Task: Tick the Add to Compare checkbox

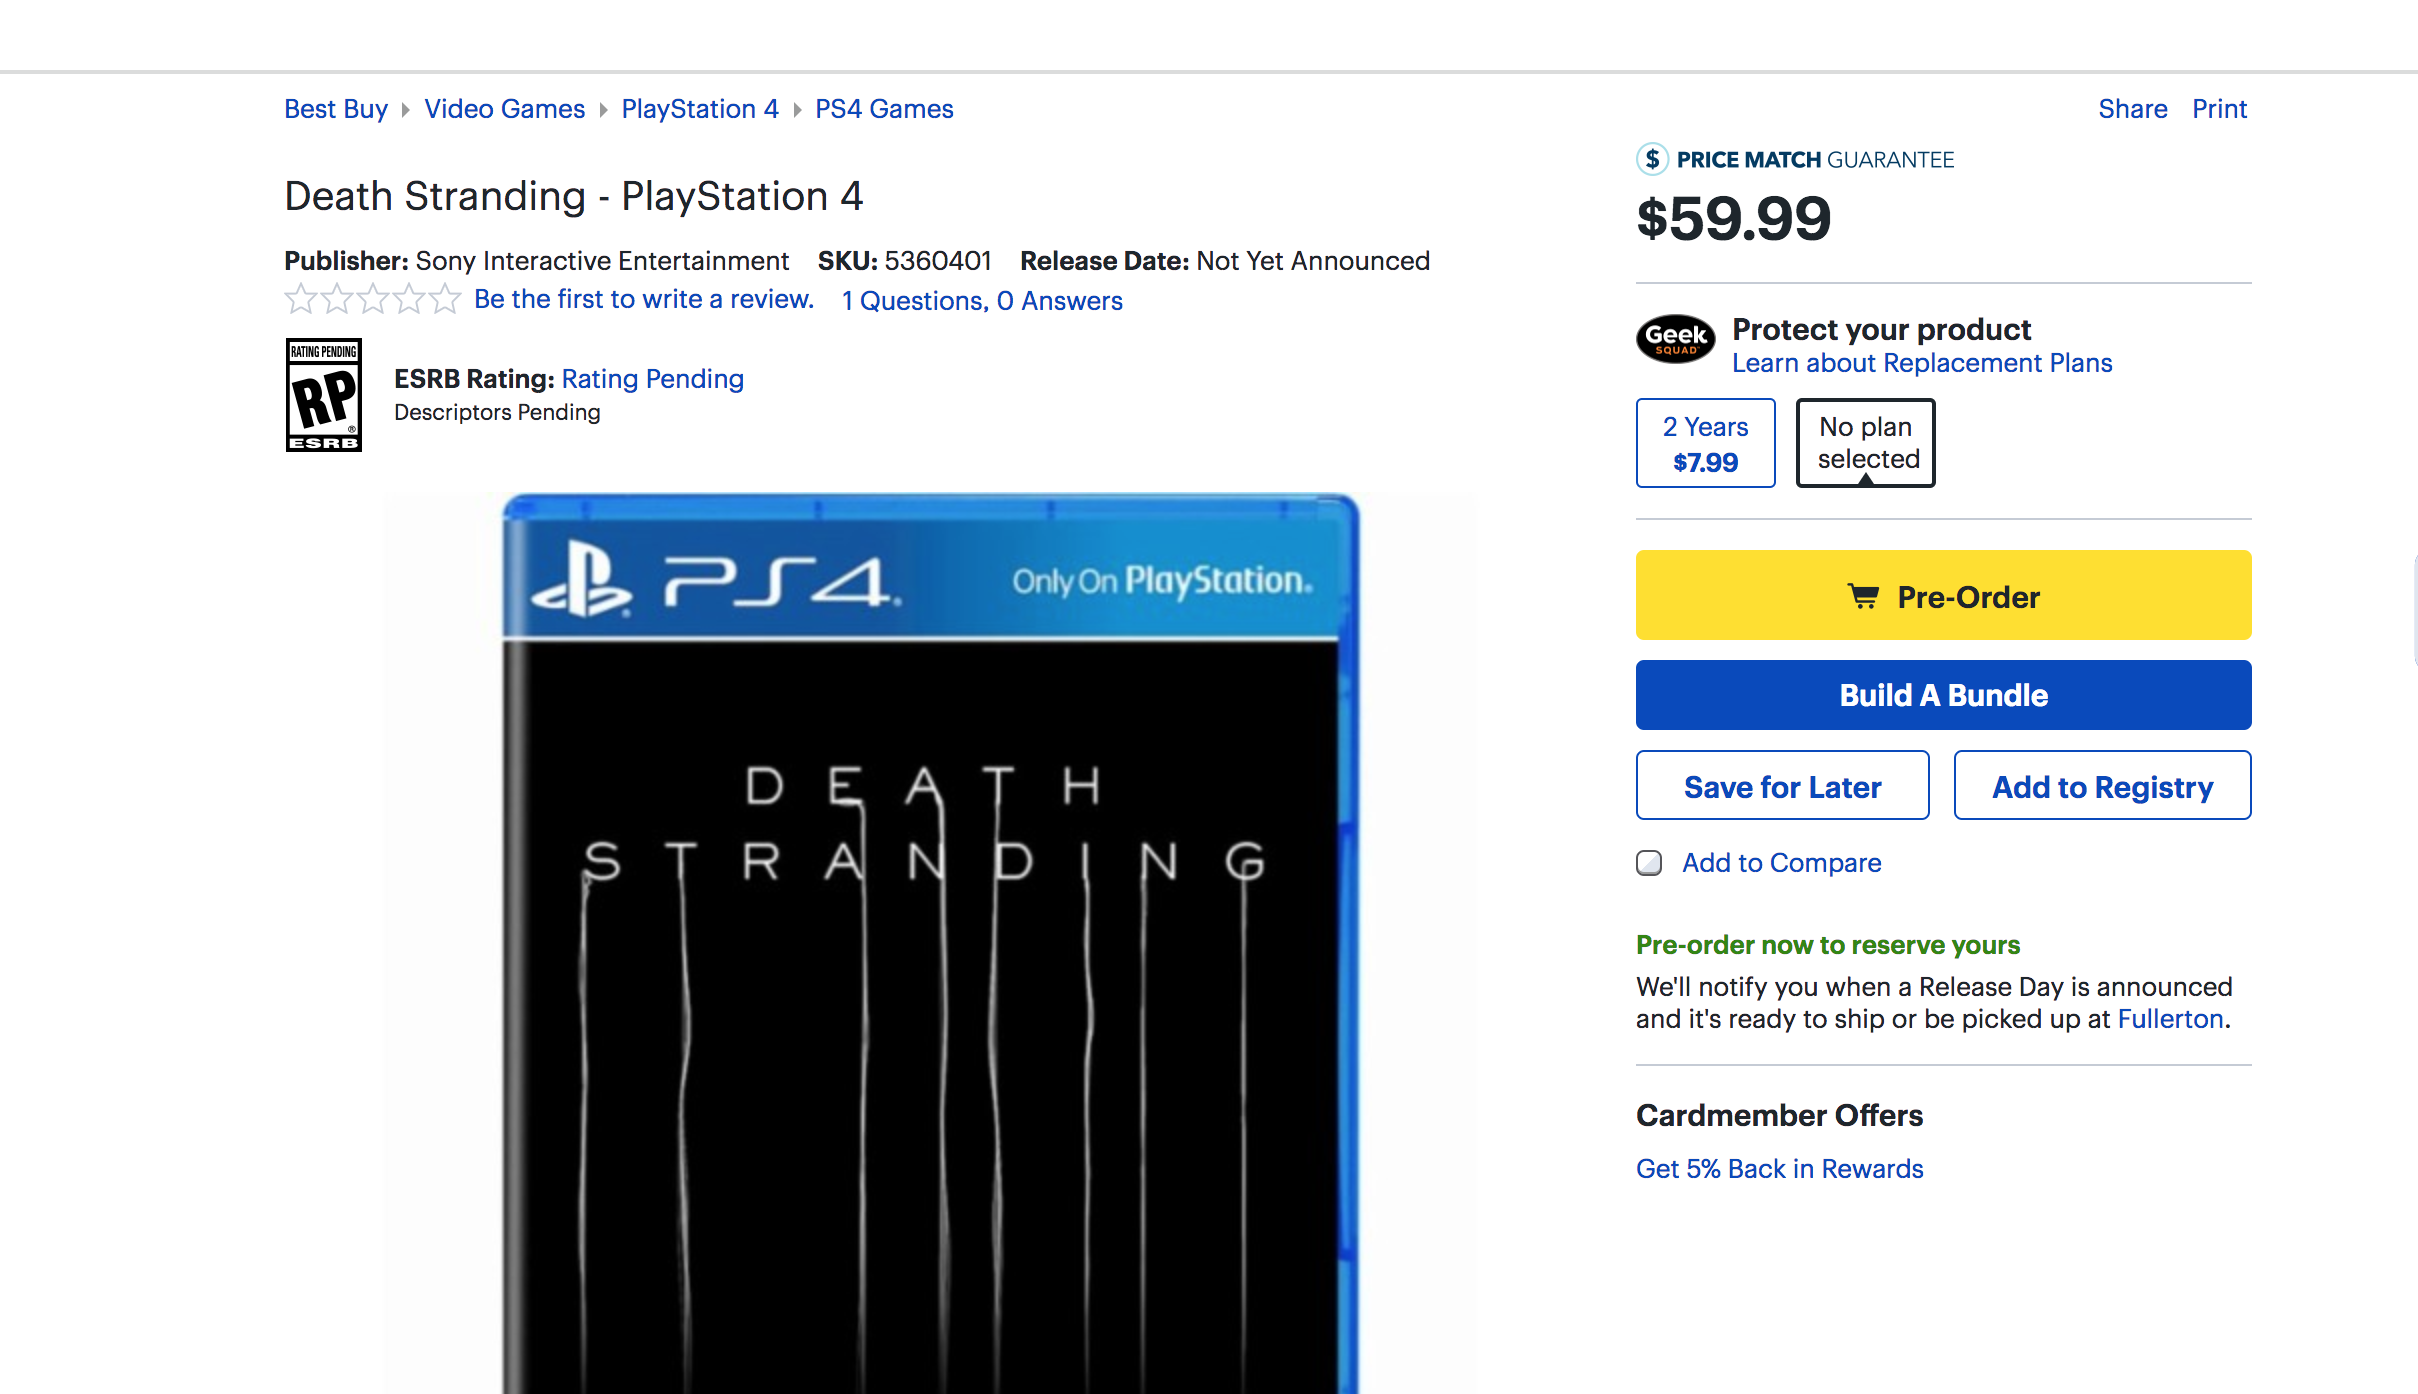Action: click(x=1649, y=863)
